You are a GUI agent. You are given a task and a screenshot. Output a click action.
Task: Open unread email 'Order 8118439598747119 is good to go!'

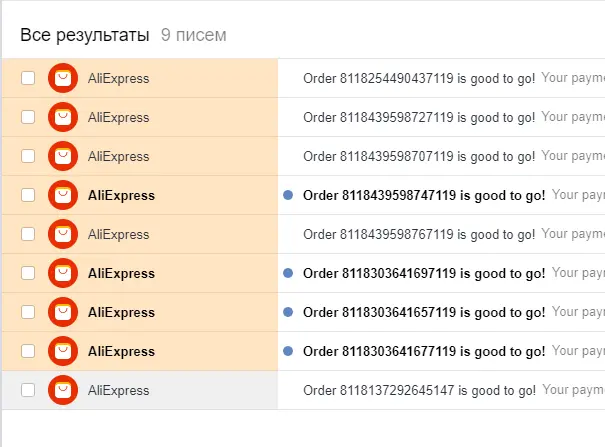[x=424, y=196]
